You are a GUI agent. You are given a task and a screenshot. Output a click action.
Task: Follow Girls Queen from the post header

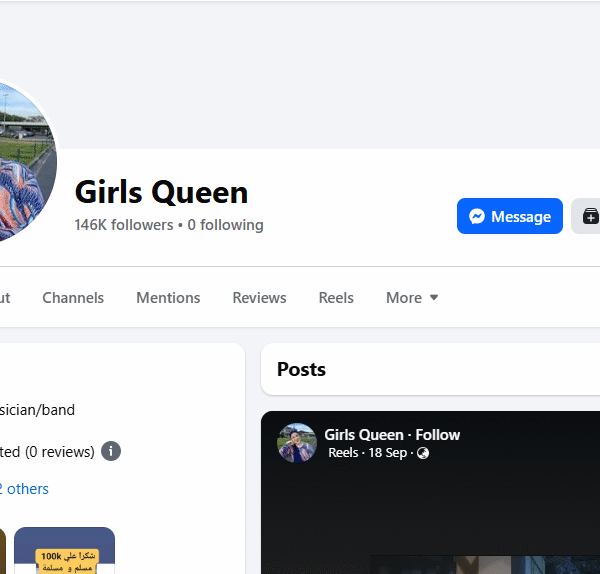coord(437,435)
